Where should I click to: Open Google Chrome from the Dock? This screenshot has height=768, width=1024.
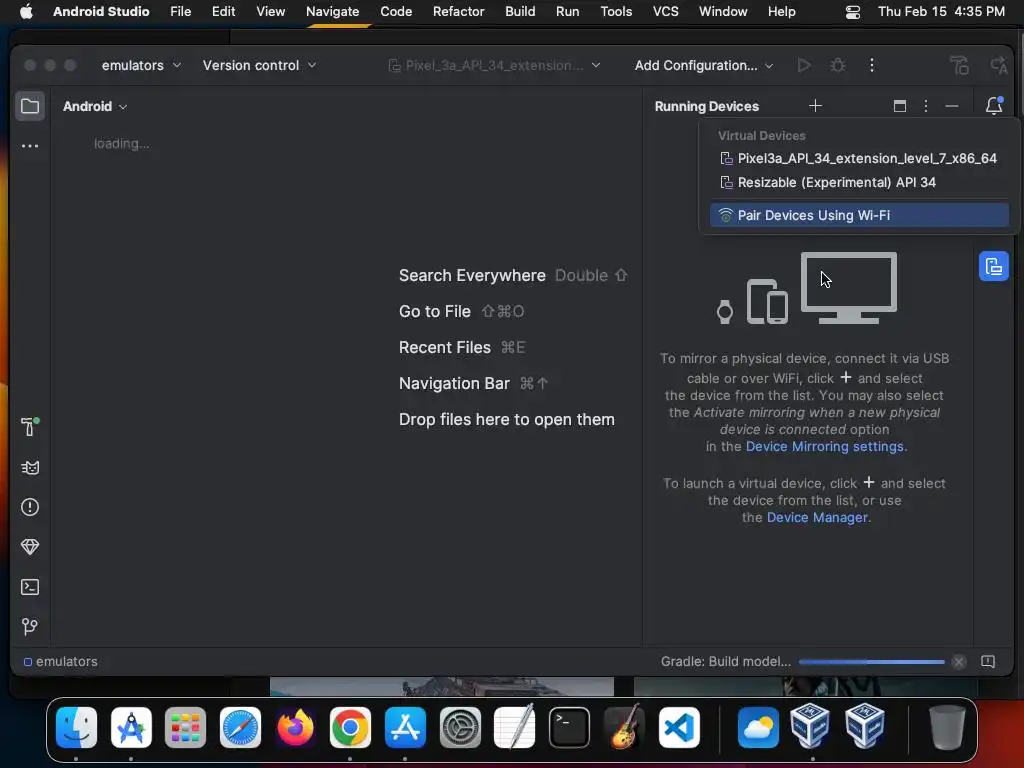pos(350,728)
